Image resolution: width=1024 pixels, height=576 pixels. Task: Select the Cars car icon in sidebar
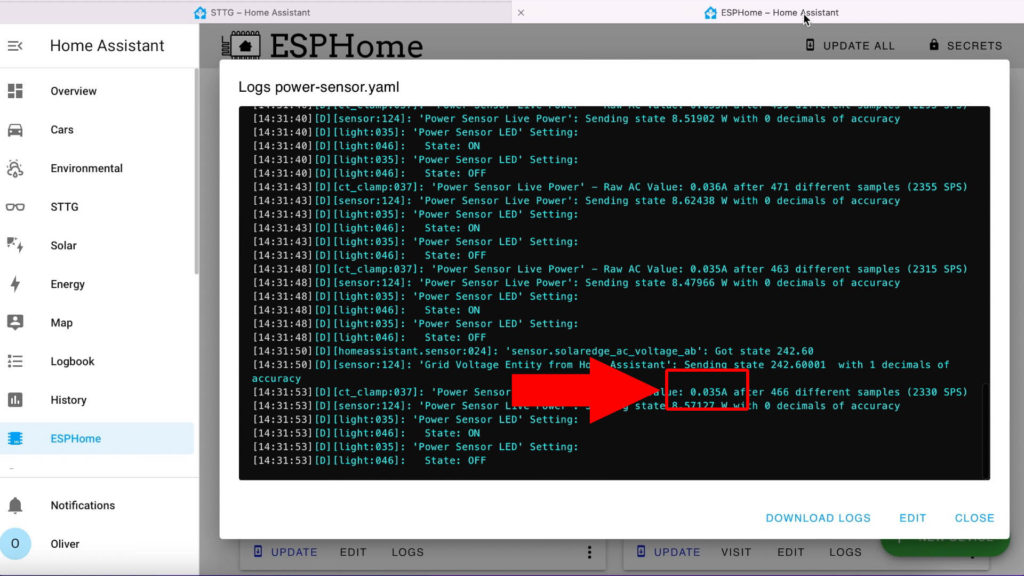[x=15, y=130]
